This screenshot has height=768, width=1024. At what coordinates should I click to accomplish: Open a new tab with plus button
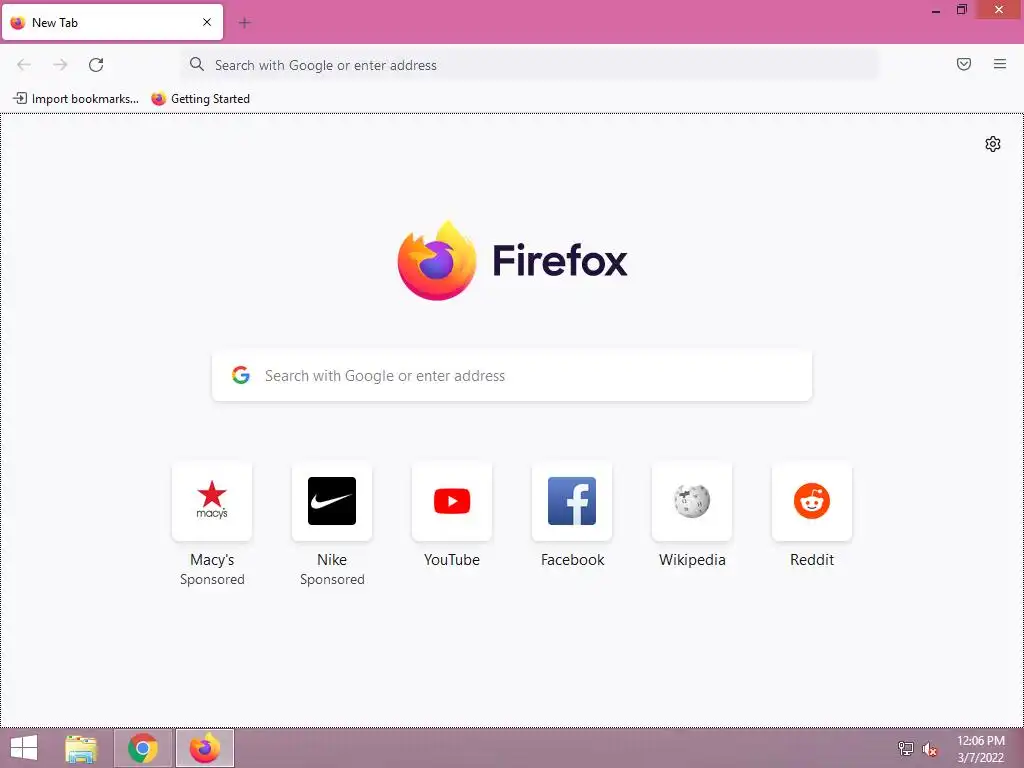(x=244, y=23)
